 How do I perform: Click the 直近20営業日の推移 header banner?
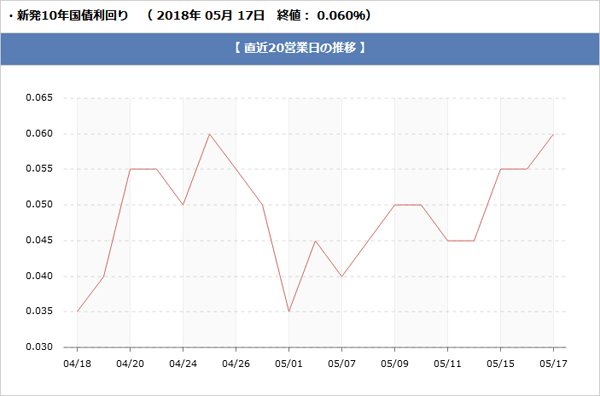click(300, 49)
